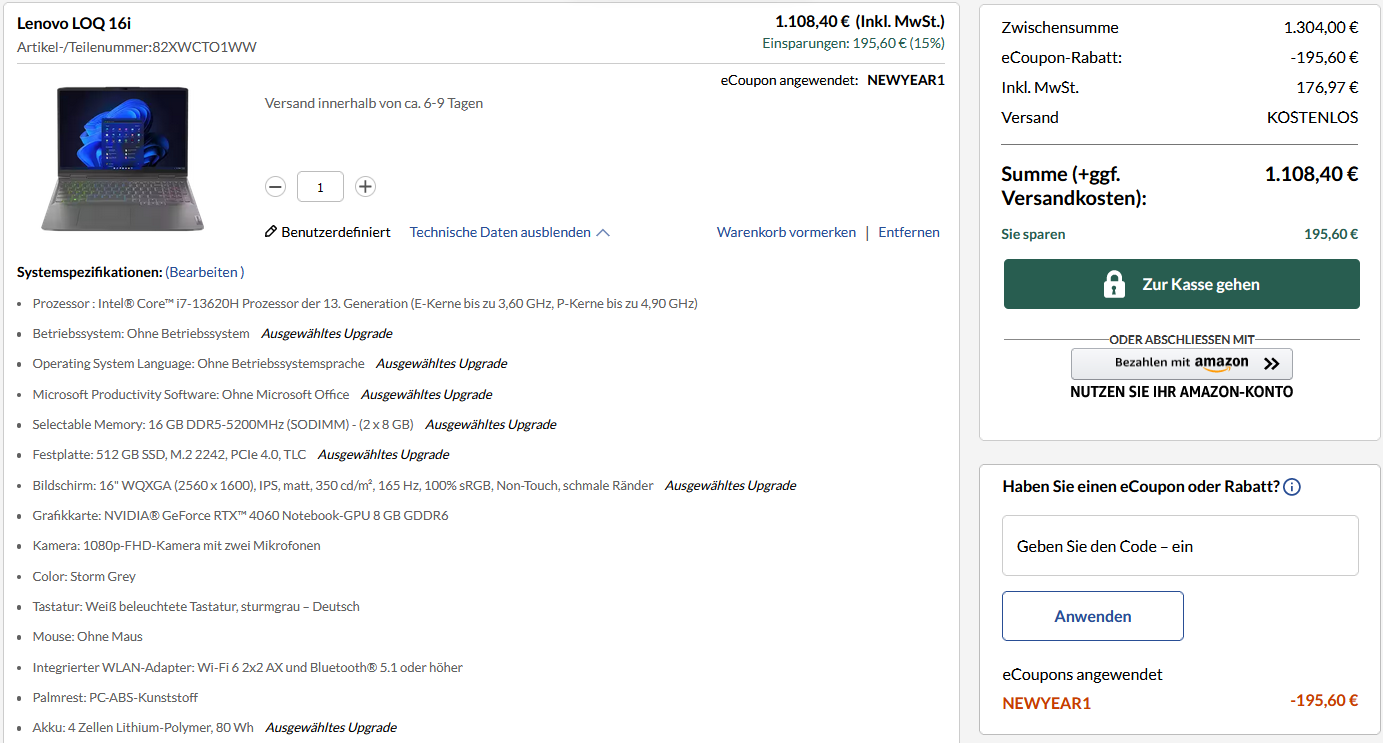This screenshot has width=1383, height=743.
Task: Click the pencil Benutzerdefiniert customization icon
Action: pos(270,231)
